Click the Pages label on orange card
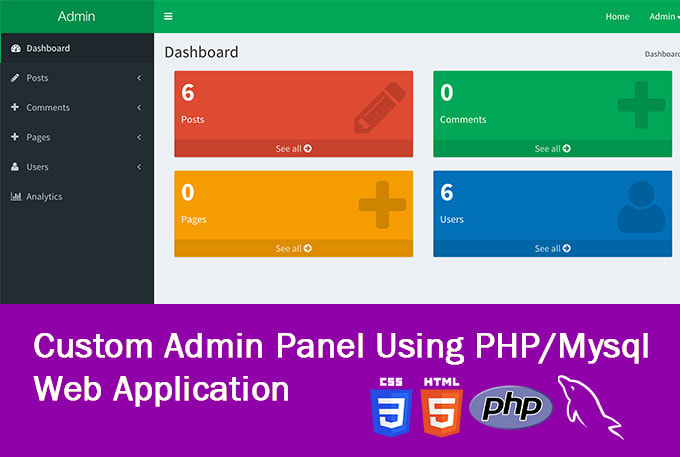The width and height of the screenshot is (680, 457). click(193, 219)
